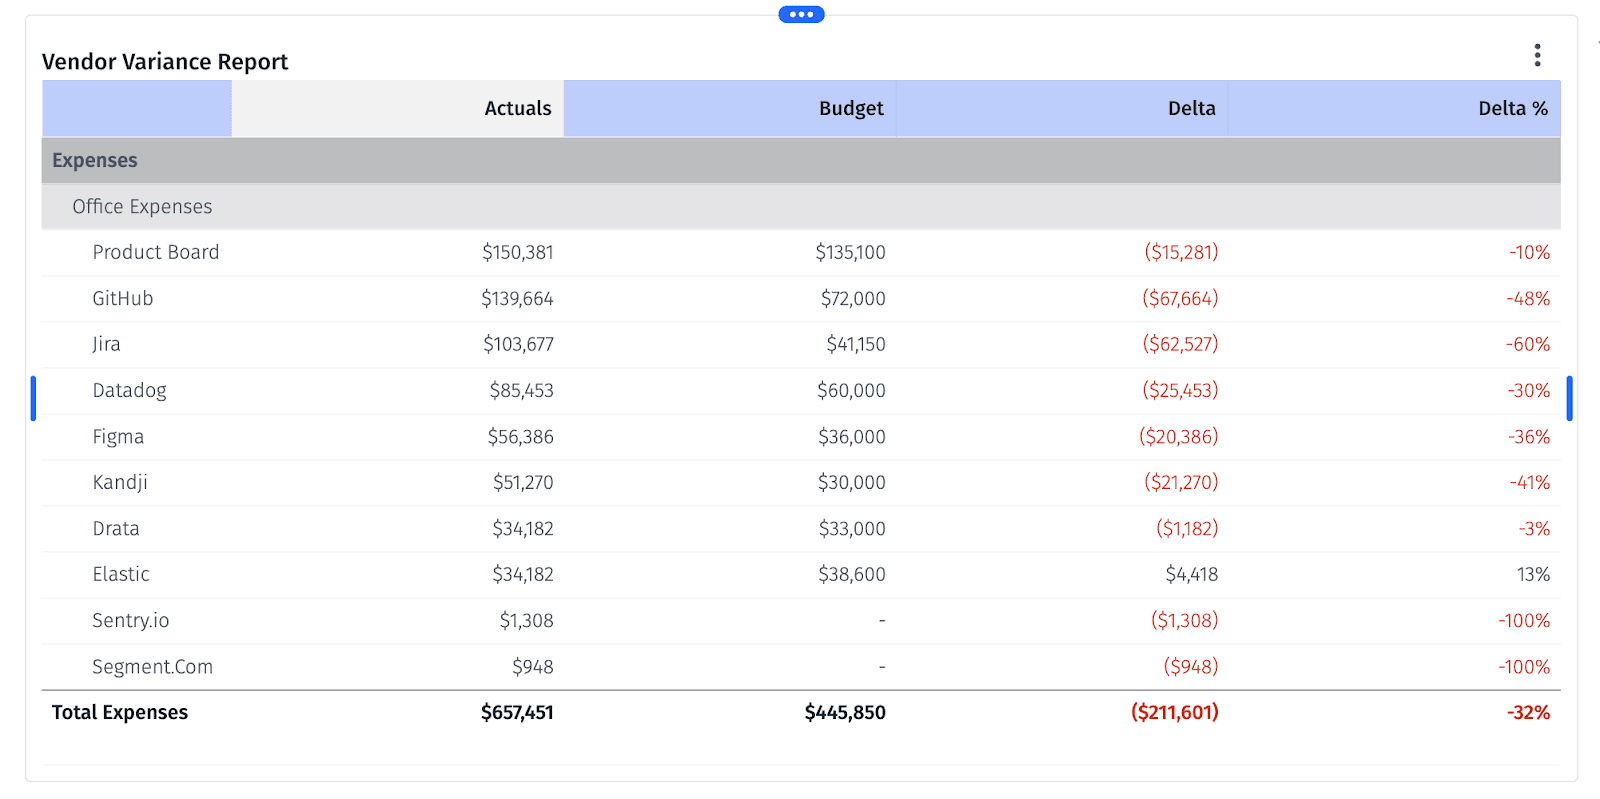The height and width of the screenshot is (799, 1600).
Task: Click Jira budget $41,150
Action: [x=855, y=344]
